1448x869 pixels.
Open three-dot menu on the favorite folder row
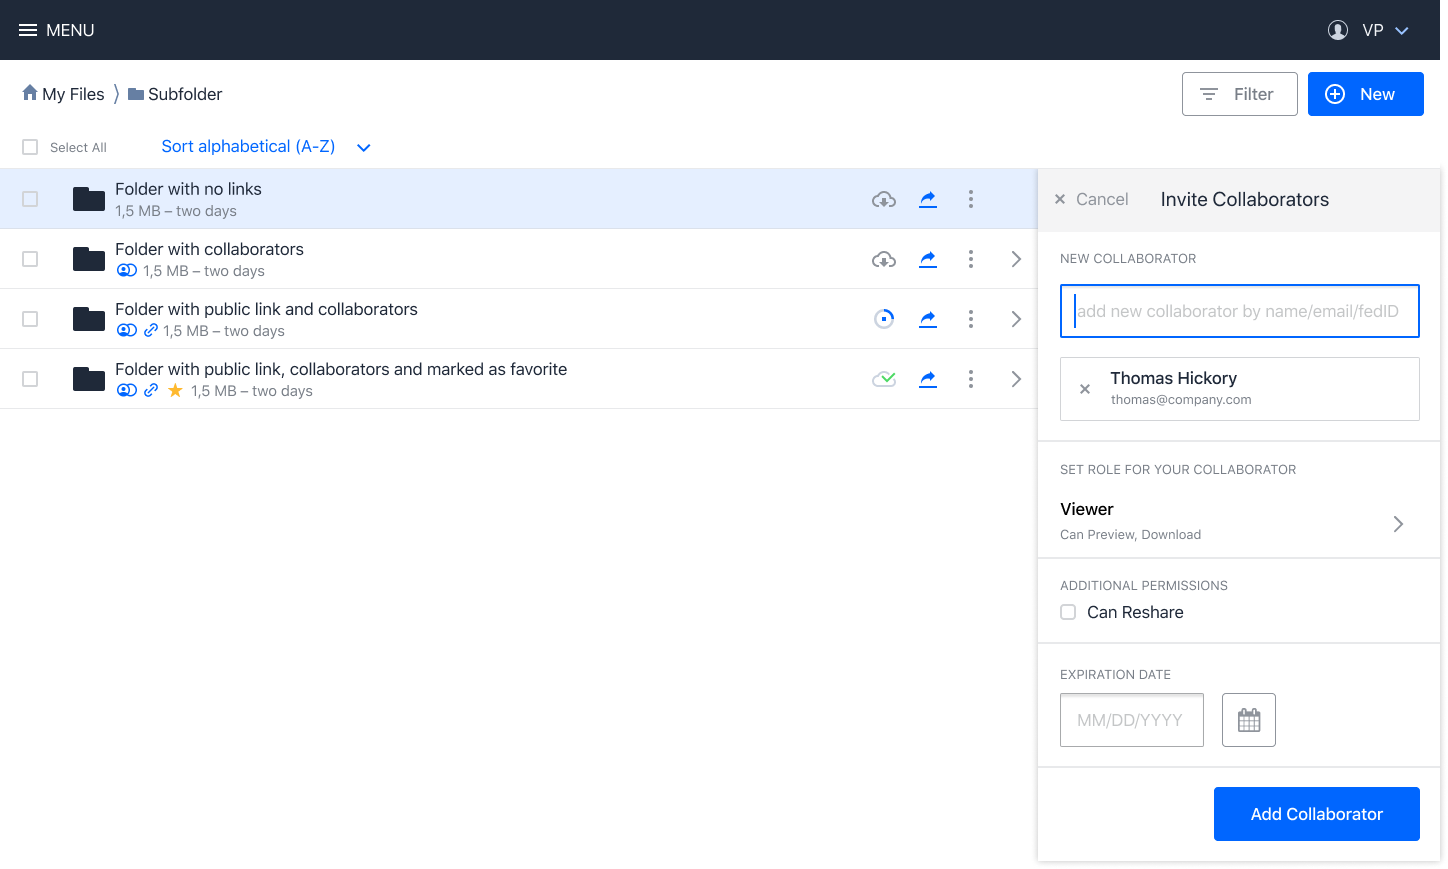[970, 379]
